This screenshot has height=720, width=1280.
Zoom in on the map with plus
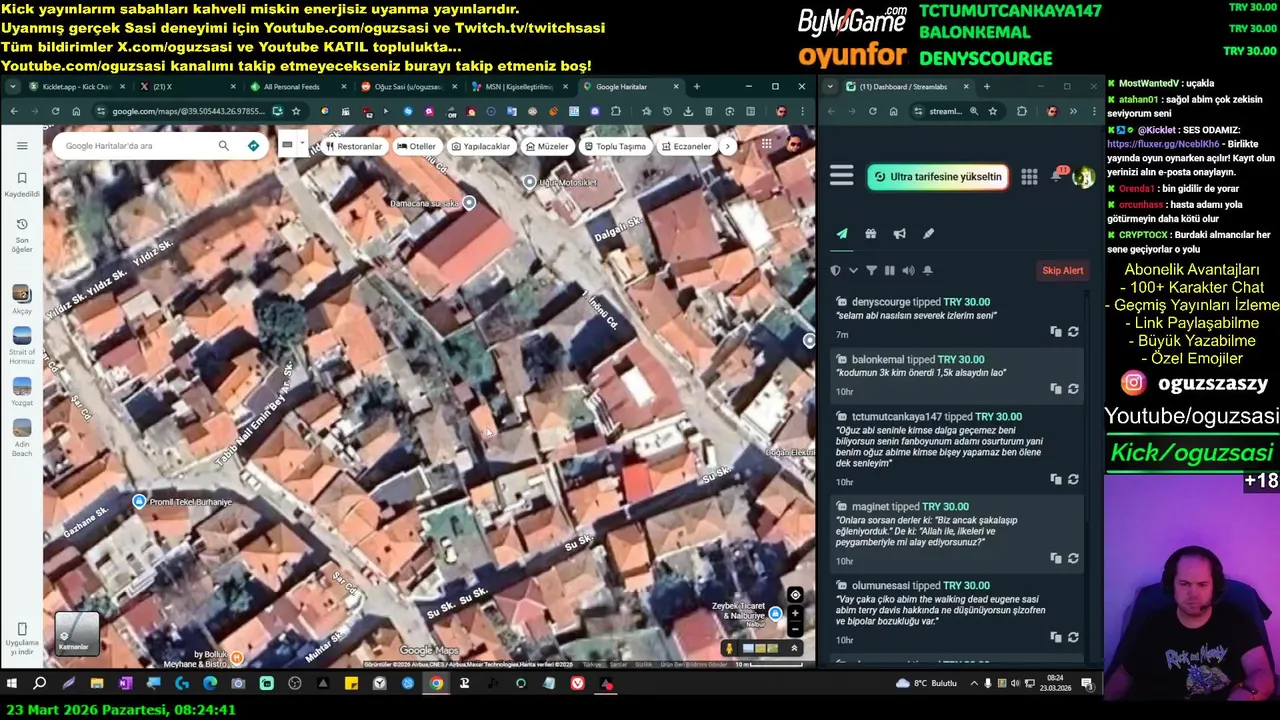pos(795,613)
